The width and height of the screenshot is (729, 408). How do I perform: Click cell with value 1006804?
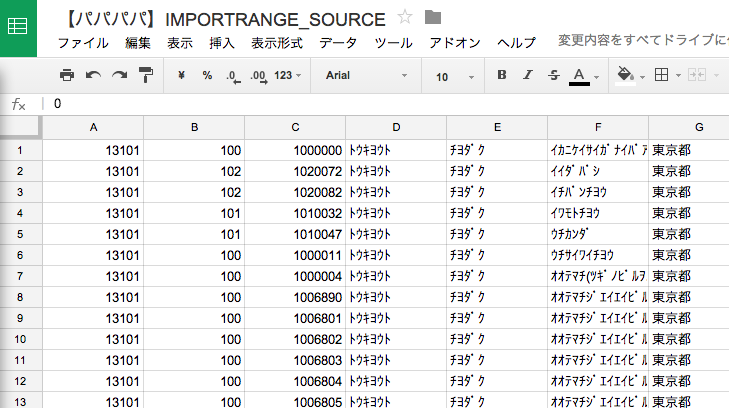295,381
